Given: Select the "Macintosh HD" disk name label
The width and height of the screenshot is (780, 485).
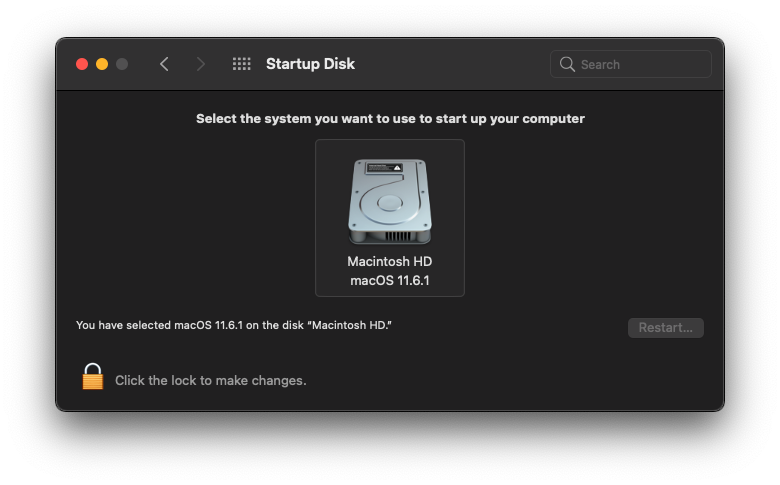Looking at the screenshot, I should tap(390, 261).
